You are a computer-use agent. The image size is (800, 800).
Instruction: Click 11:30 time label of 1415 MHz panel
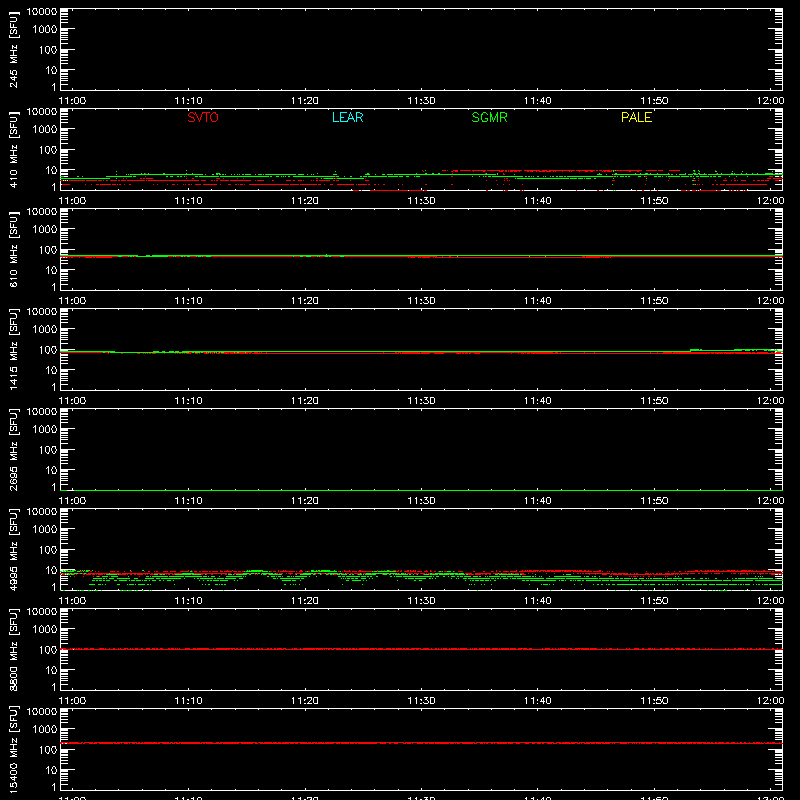coord(421,401)
